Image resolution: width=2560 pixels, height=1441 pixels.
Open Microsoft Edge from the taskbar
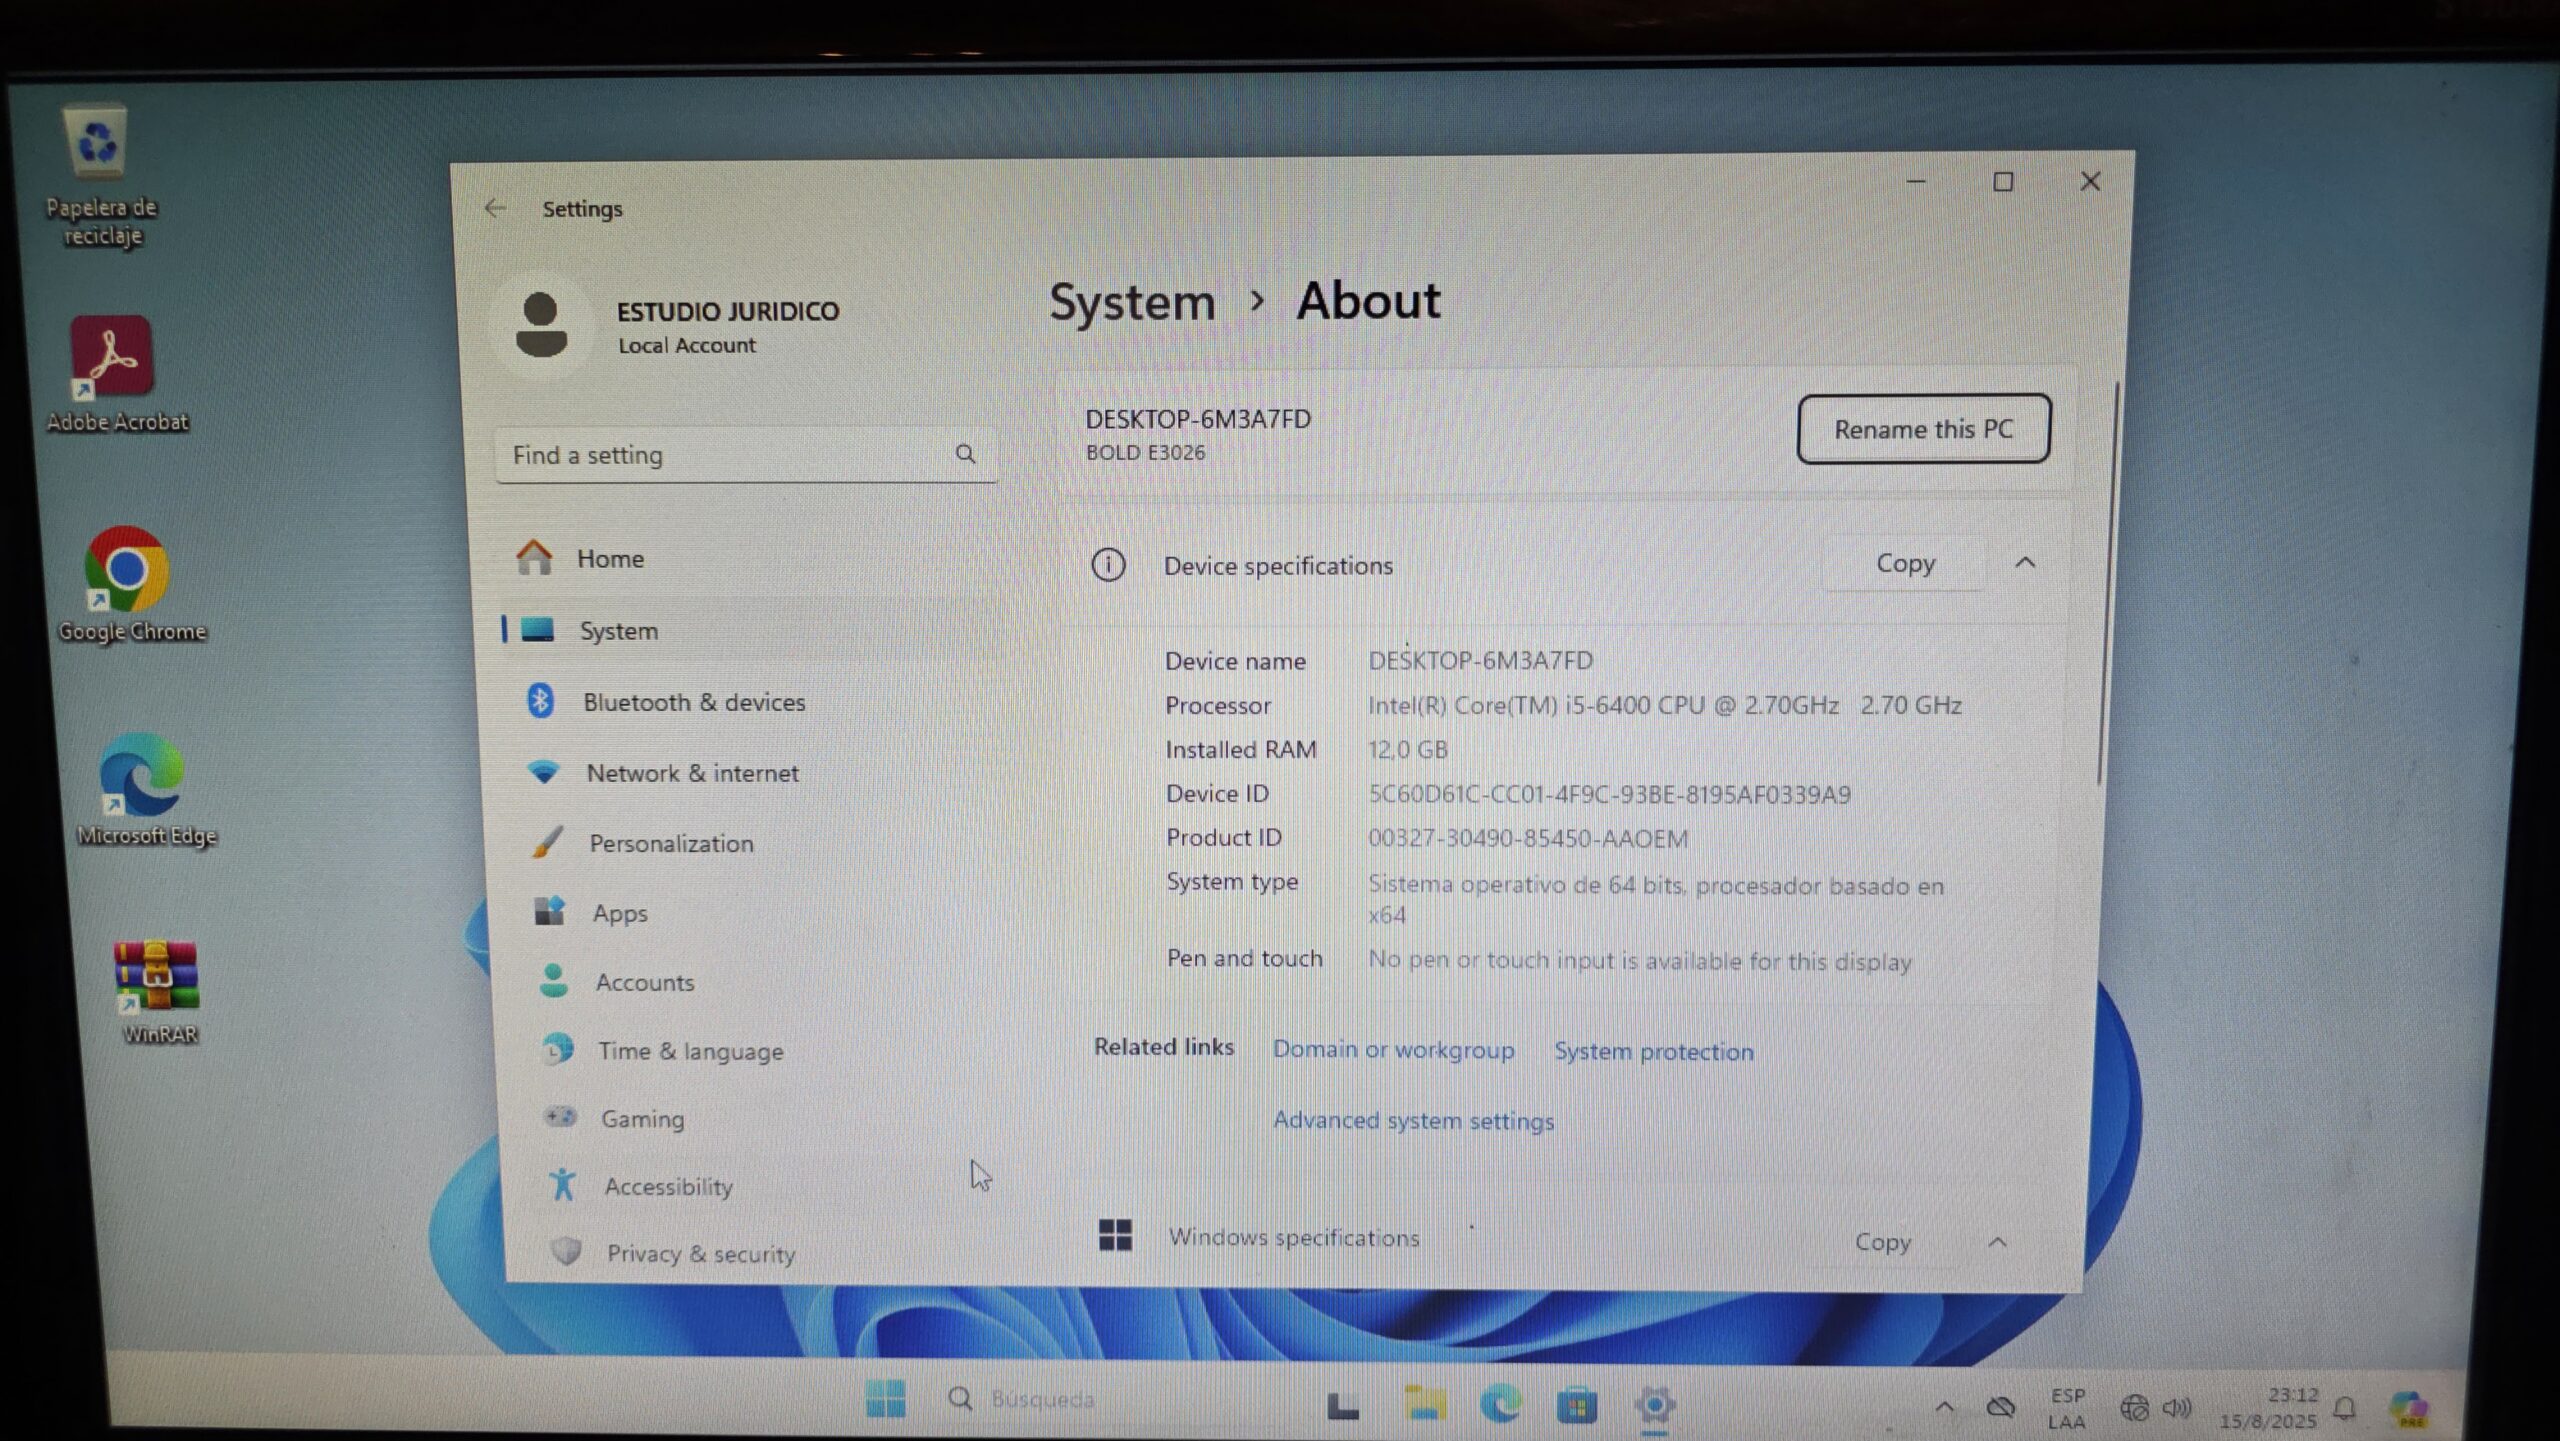(x=1500, y=1405)
